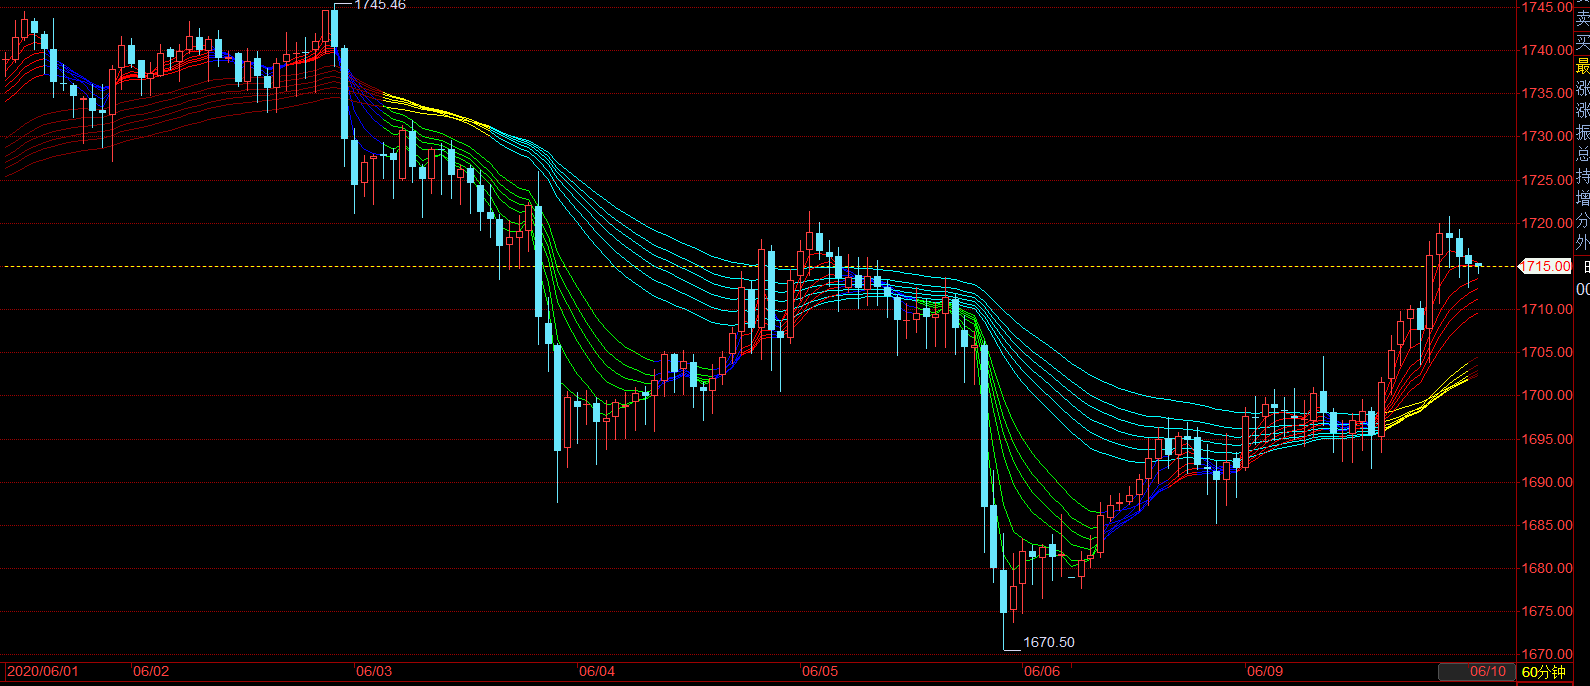
Task: Click the 1695.00 price axis label
Action: 1547,439
